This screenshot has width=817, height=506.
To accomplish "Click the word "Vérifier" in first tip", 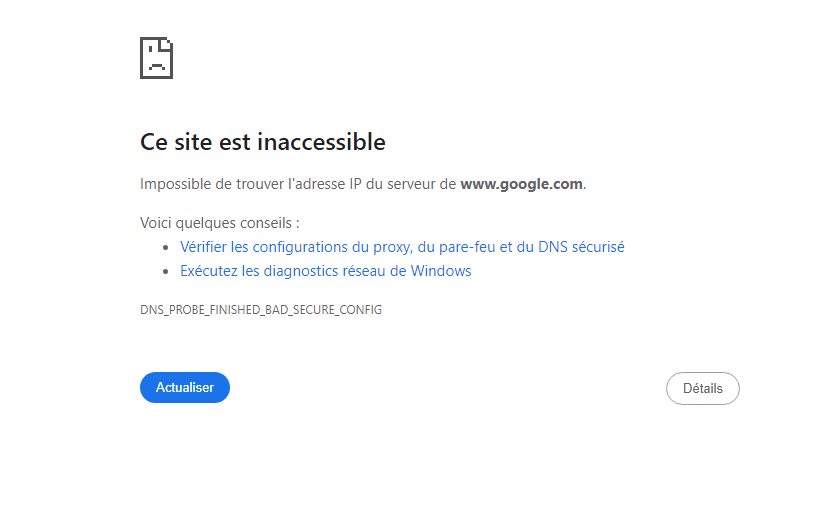I will click(203, 246).
